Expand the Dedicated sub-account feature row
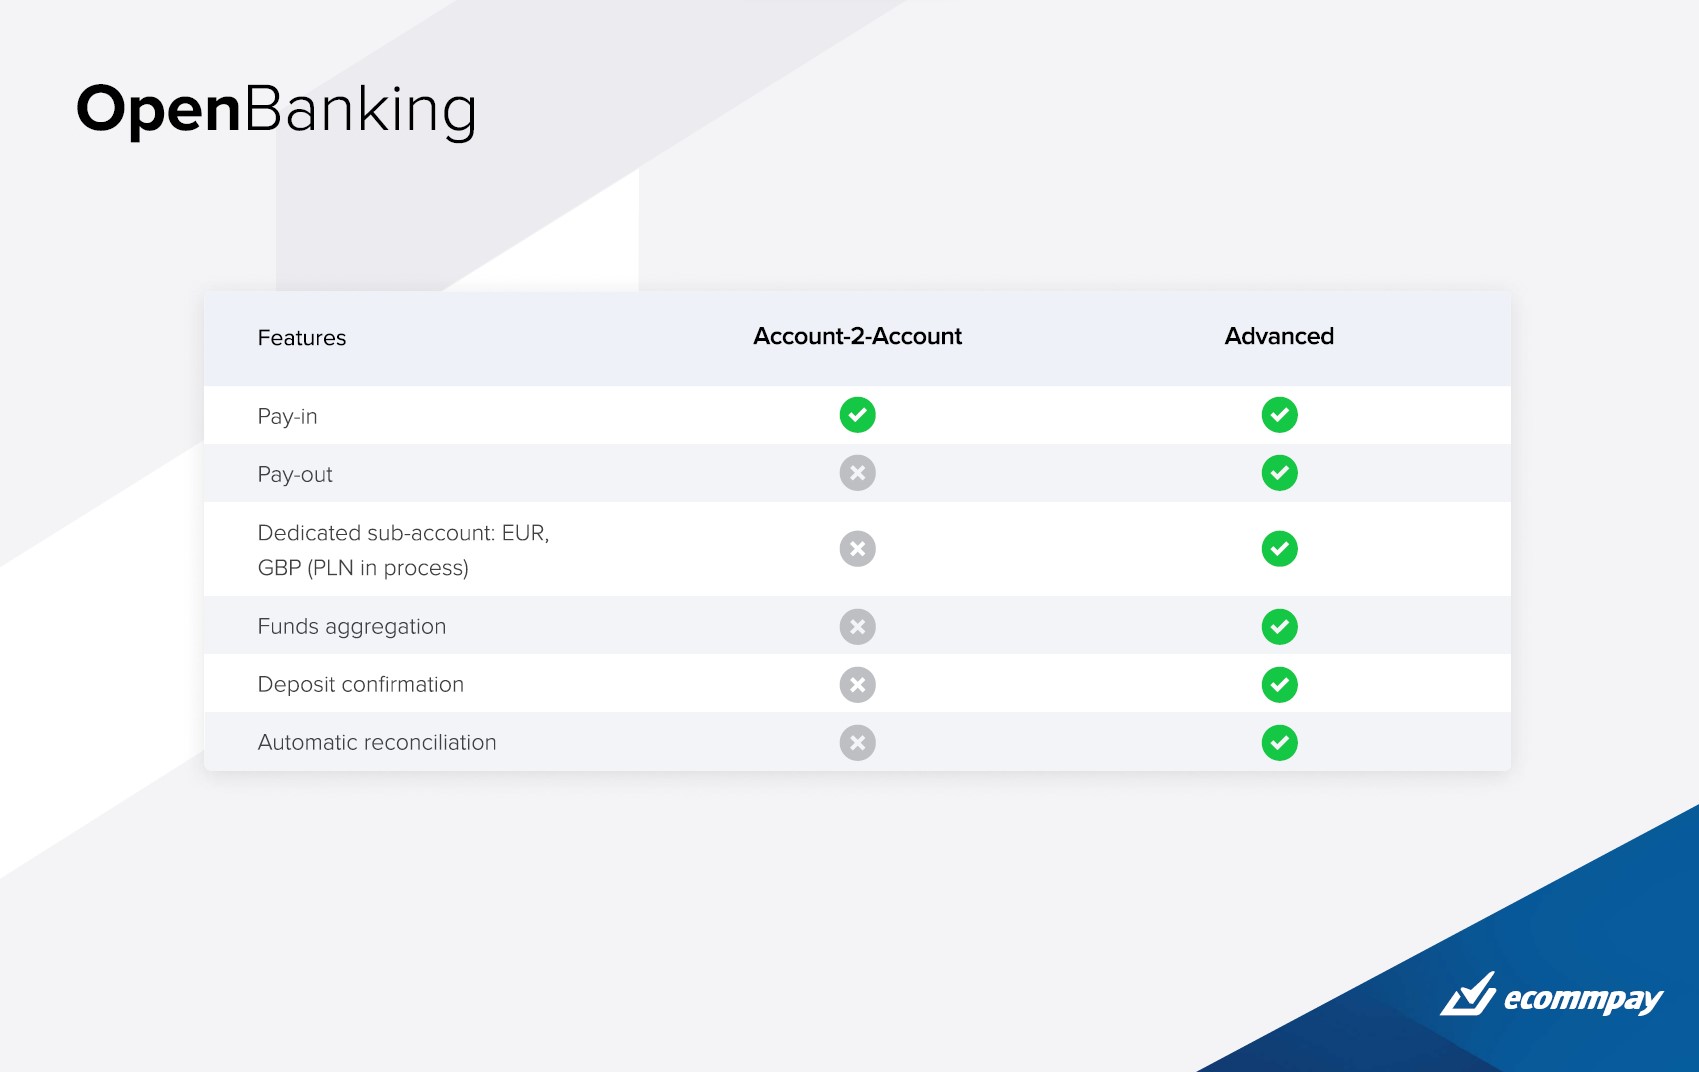 (404, 549)
